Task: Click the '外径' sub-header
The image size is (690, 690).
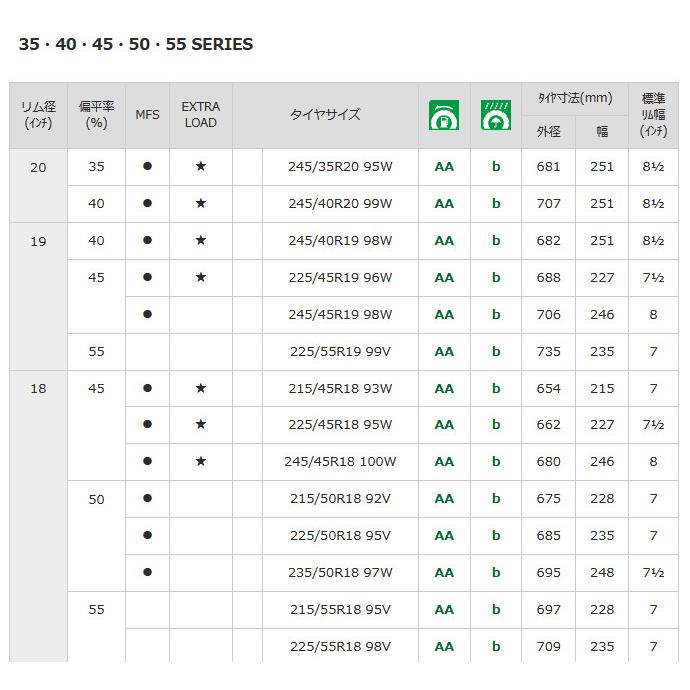Action: click(548, 132)
